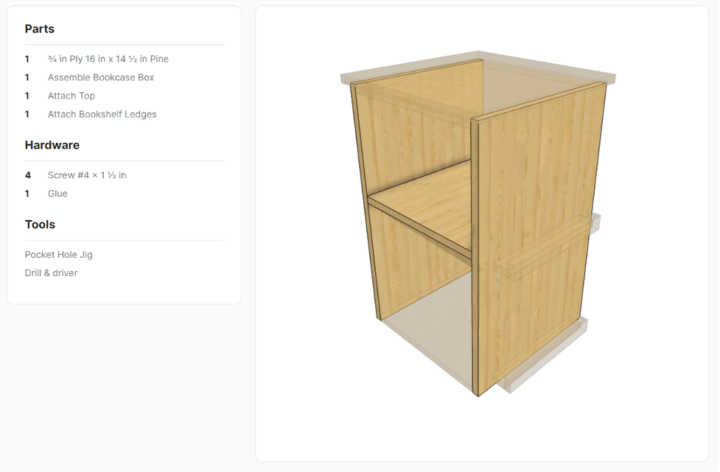
Task: Open the Attach Top part entry
Action: point(71,96)
